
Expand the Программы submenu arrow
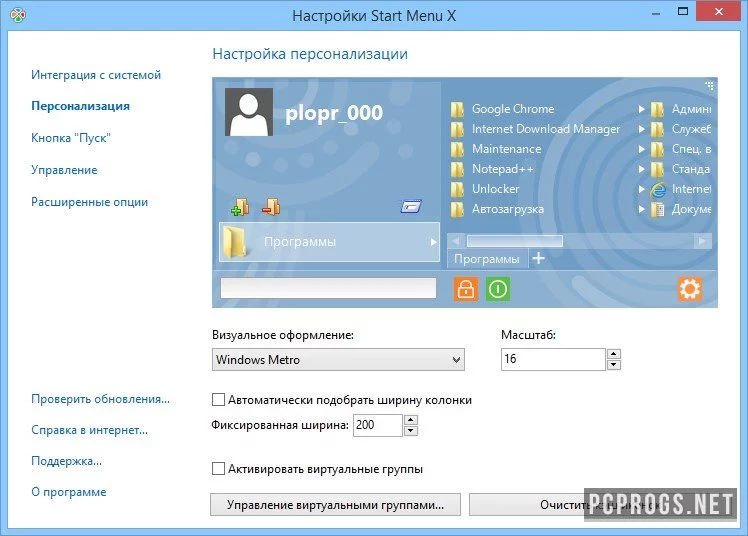tap(433, 242)
